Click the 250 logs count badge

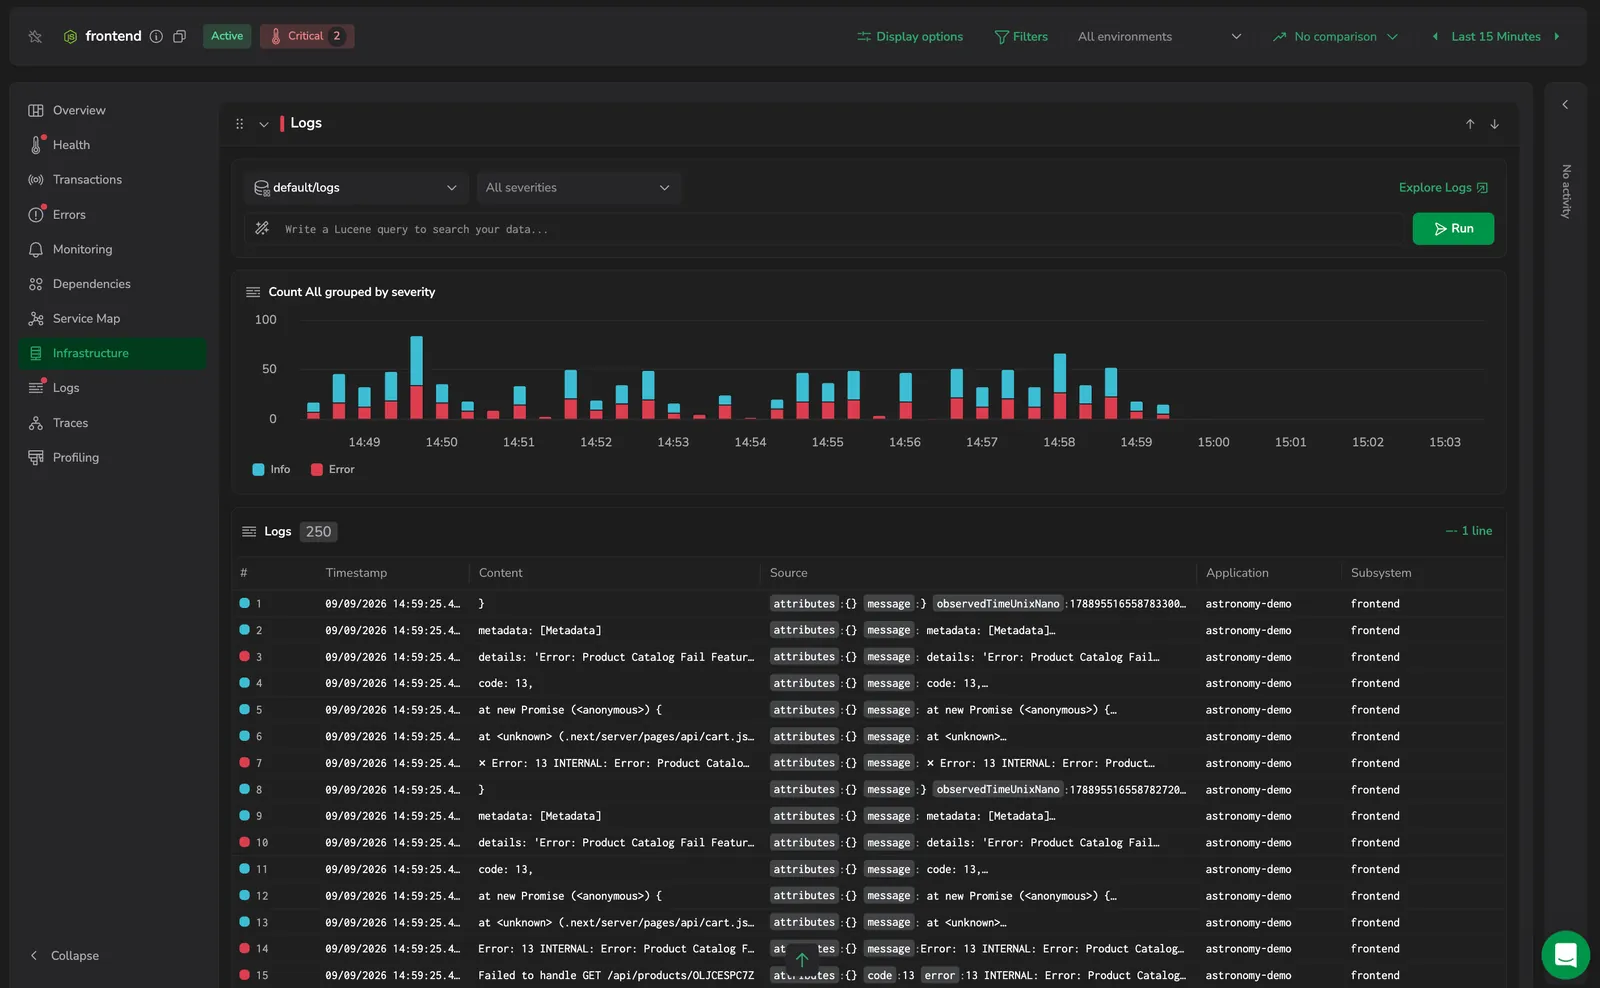click(x=318, y=532)
